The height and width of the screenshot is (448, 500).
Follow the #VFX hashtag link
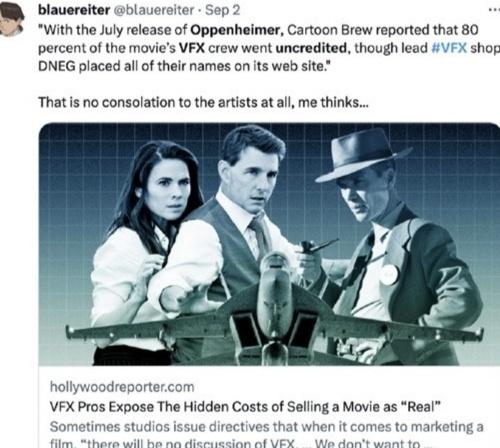[x=449, y=48]
